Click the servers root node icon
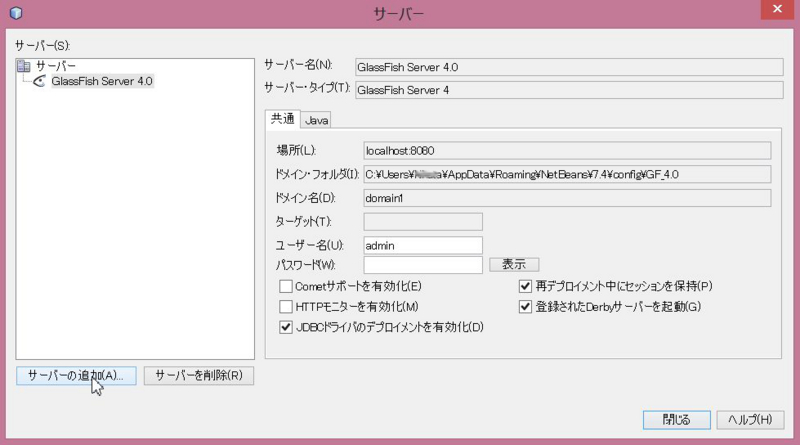Screen dimensions: 800x445 coord(23,66)
